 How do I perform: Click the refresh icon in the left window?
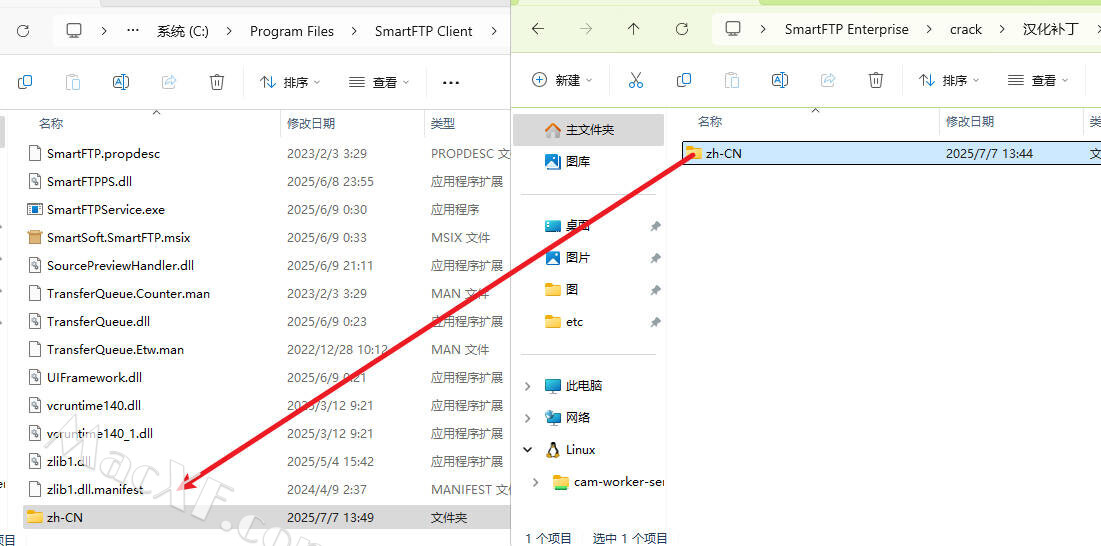pyautogui.click(x=23, y=31)
